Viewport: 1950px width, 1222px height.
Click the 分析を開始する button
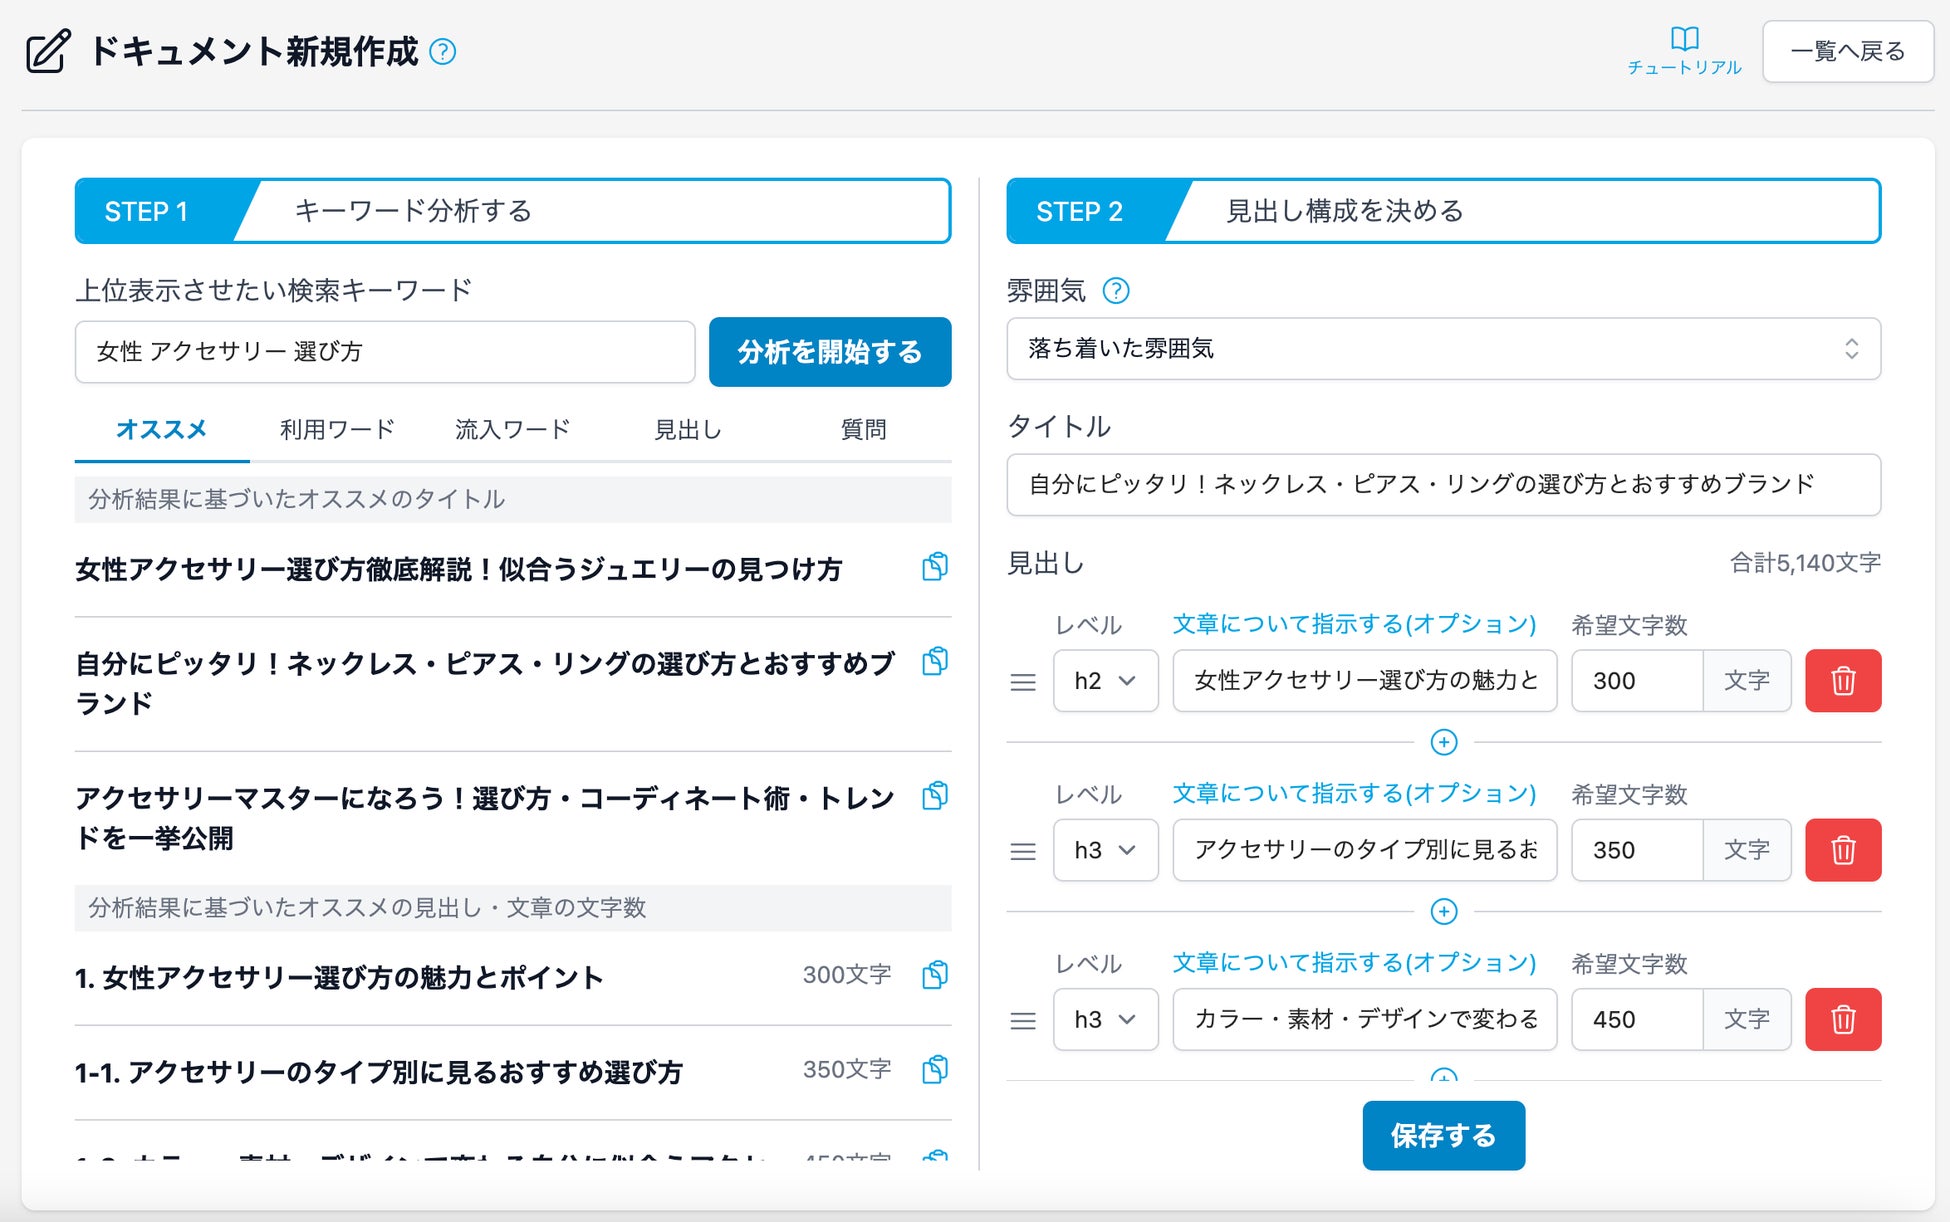point(829,352)
